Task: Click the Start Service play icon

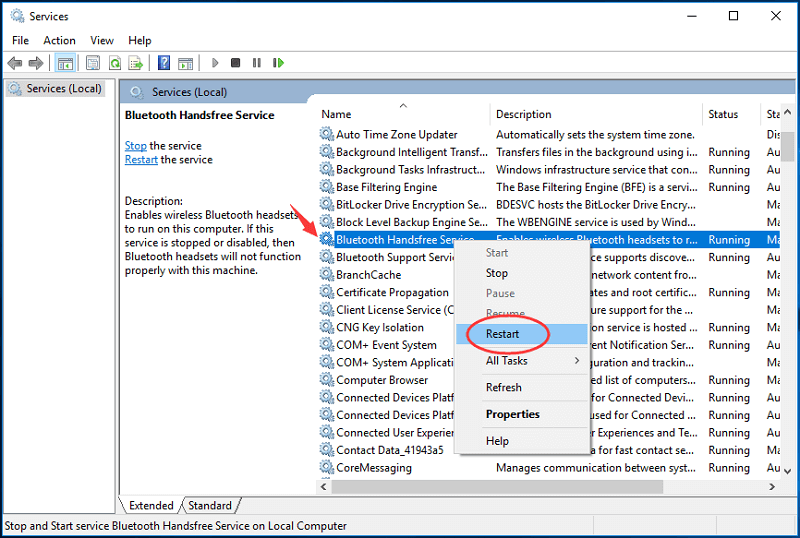Action: tap(215, 63)
